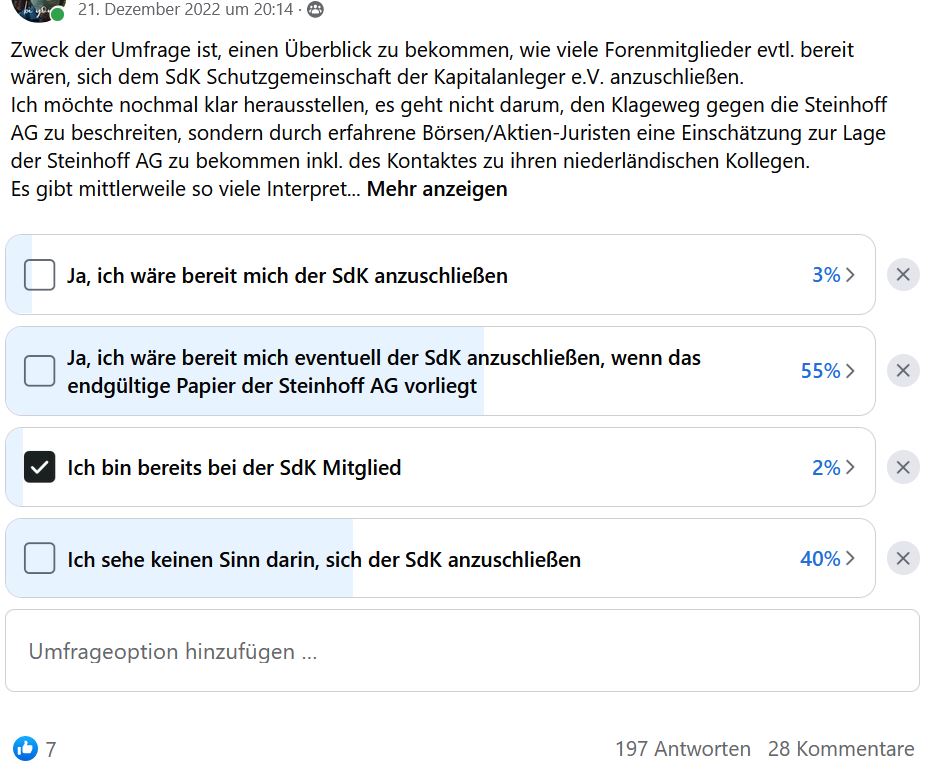936x774 pixels.
Task: Remove the last poll option with the X
Action: pyautogui.click(x=903, y=559)
